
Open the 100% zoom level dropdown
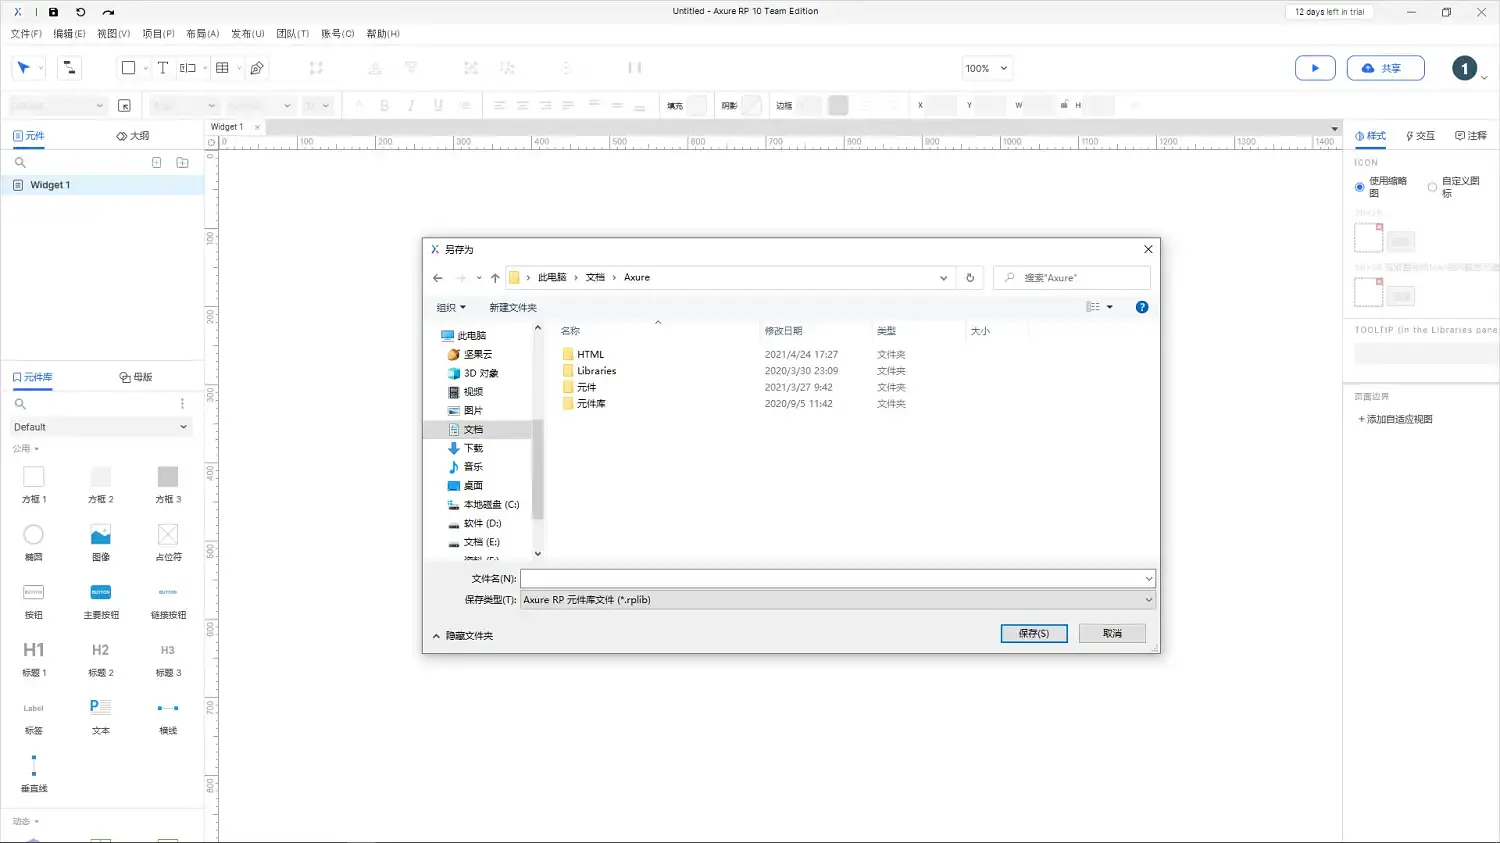[x=986, y=68]
